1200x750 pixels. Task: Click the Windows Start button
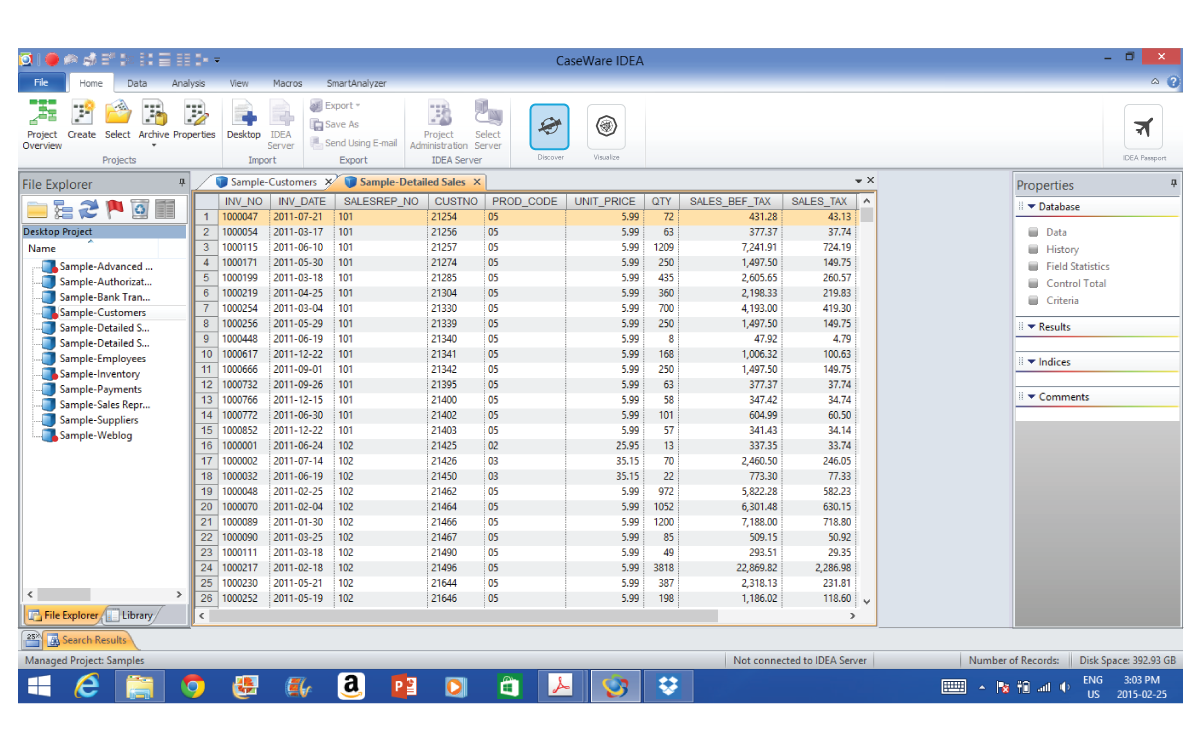[40, 687]
